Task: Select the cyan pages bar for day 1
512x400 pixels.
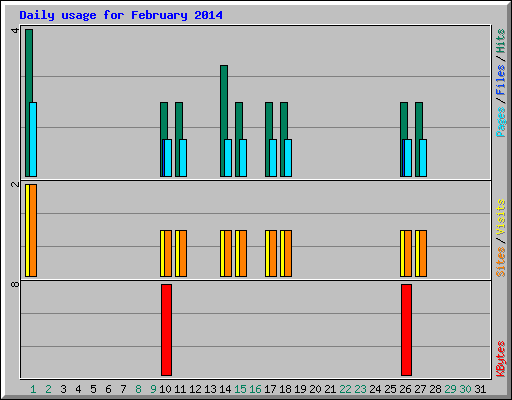Action: coord(33,139)
